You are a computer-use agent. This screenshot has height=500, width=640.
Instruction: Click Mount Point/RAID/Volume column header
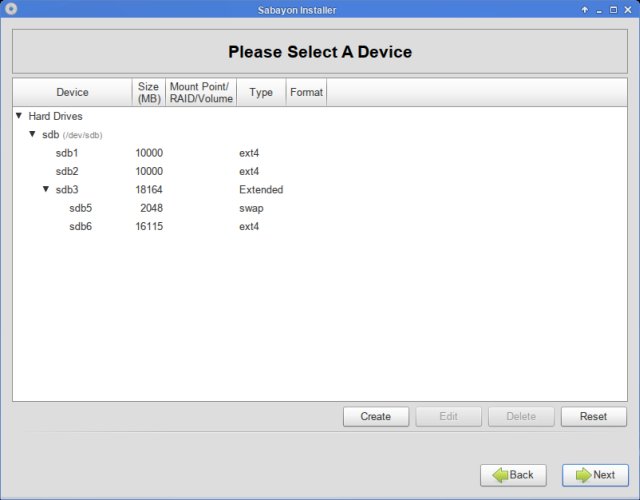201,92
